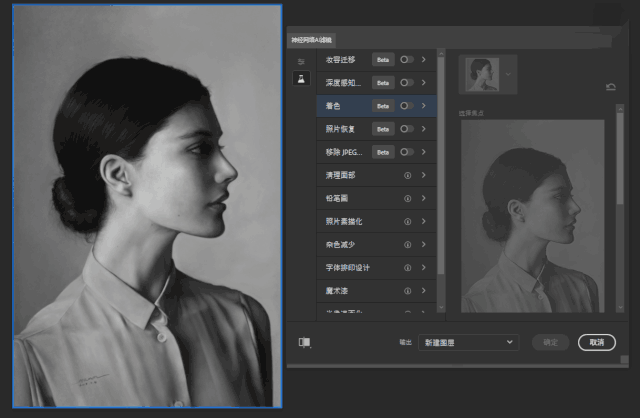The width and height of the screenshot is (640, 418).
Task: Enable the 妆容迁移 filter toggle
Action: 406,59
